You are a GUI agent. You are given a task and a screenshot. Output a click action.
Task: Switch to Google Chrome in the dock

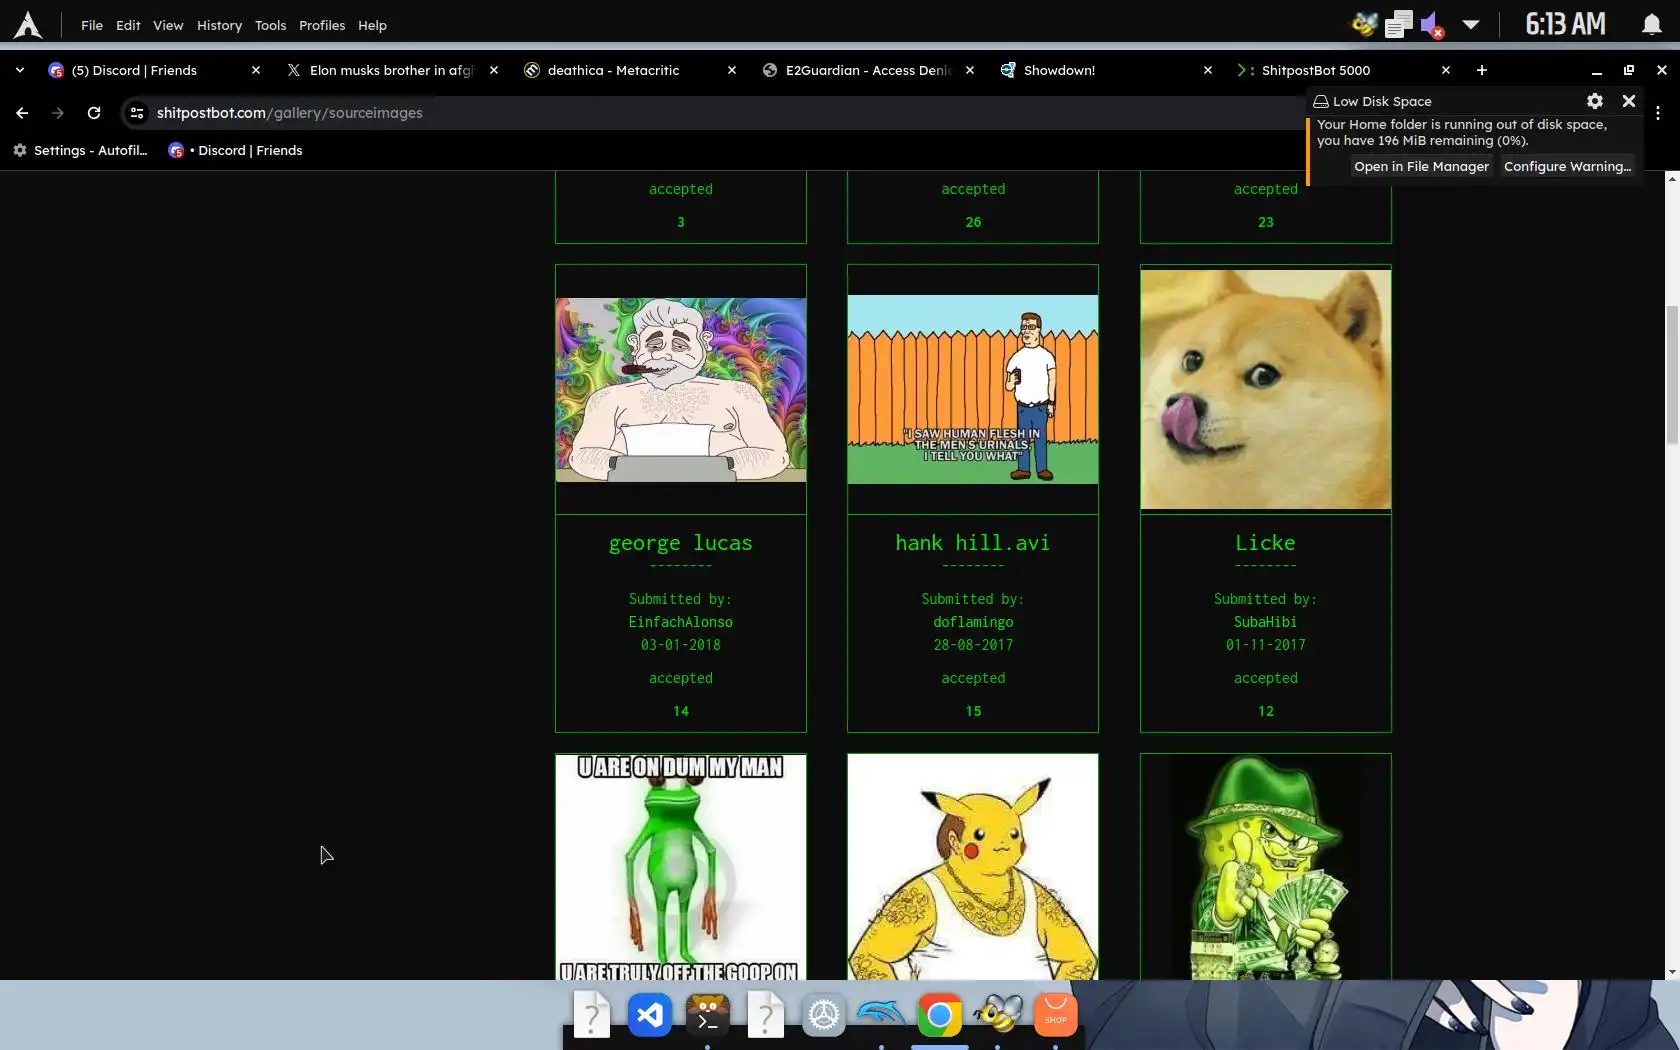coord(940,1016)
